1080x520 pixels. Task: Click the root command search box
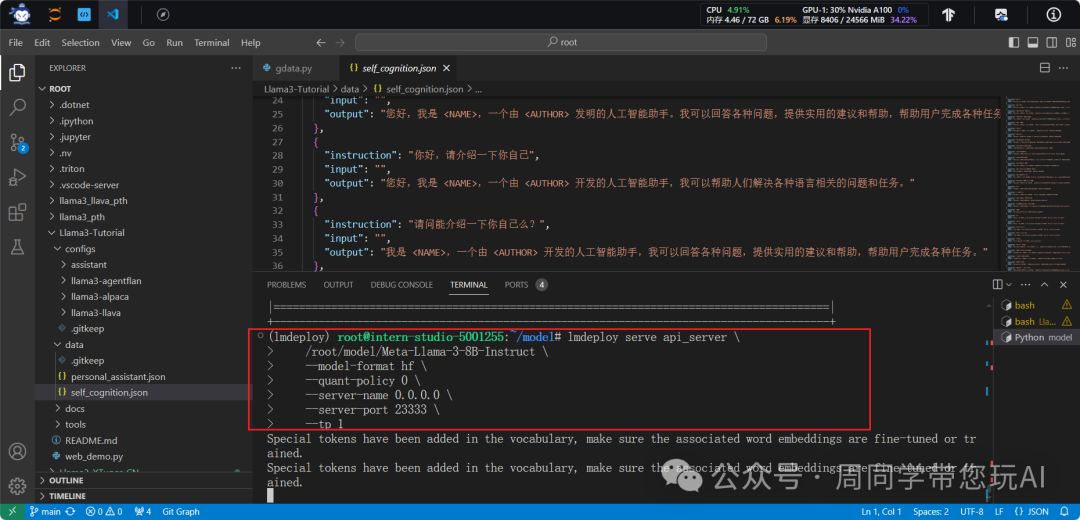561,43
